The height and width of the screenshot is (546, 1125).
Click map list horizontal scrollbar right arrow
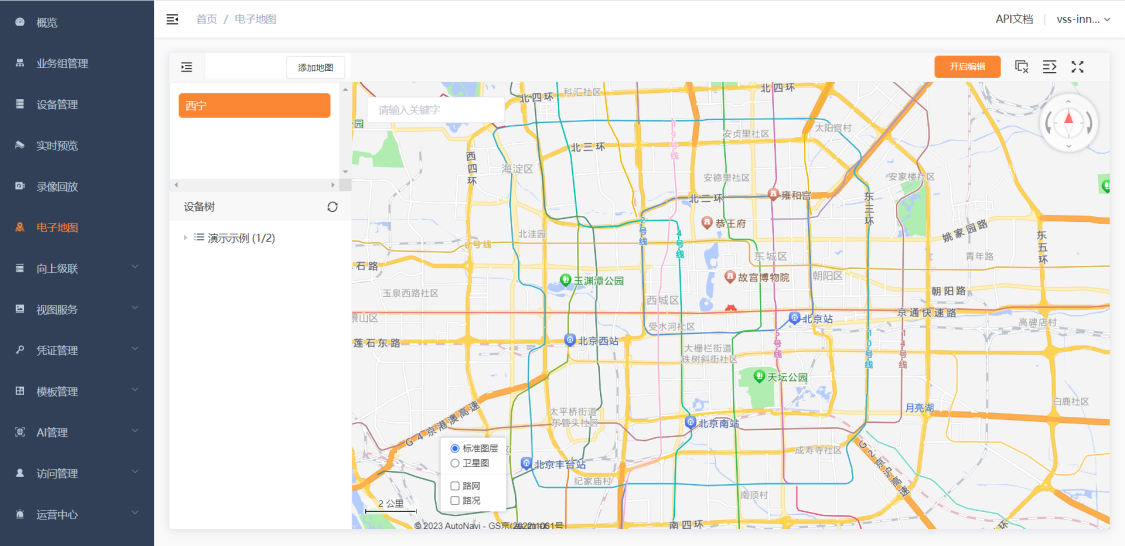(333, 185)
